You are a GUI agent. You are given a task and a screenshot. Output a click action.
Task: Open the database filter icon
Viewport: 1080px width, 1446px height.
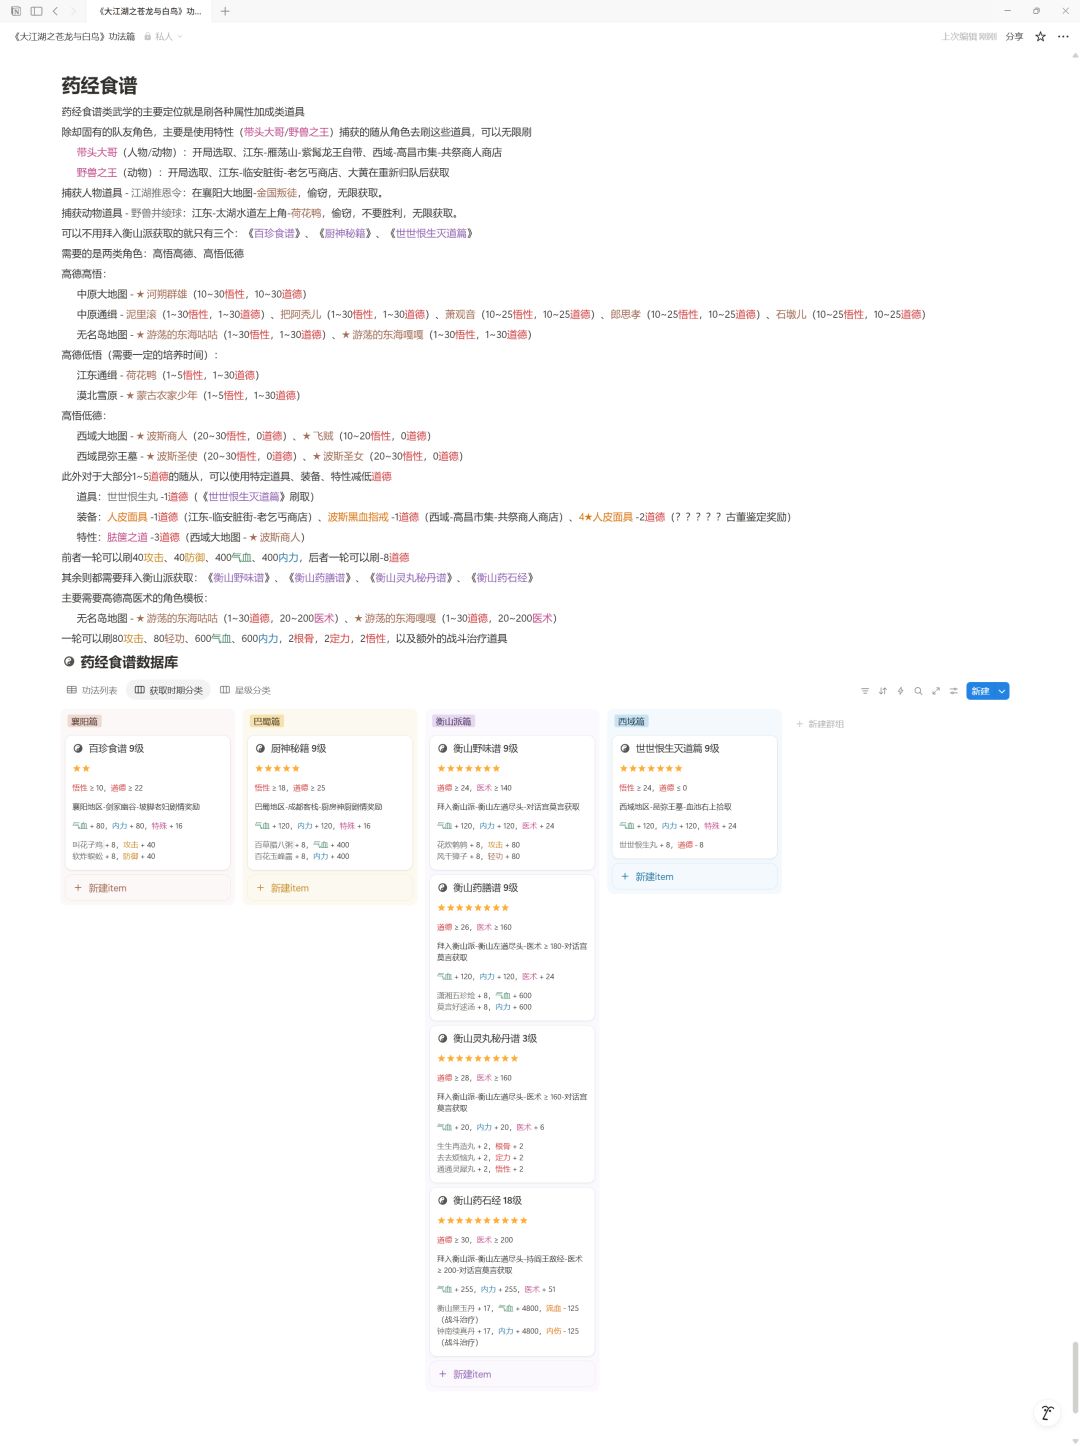pyautogui.click(x=865, y=691)
